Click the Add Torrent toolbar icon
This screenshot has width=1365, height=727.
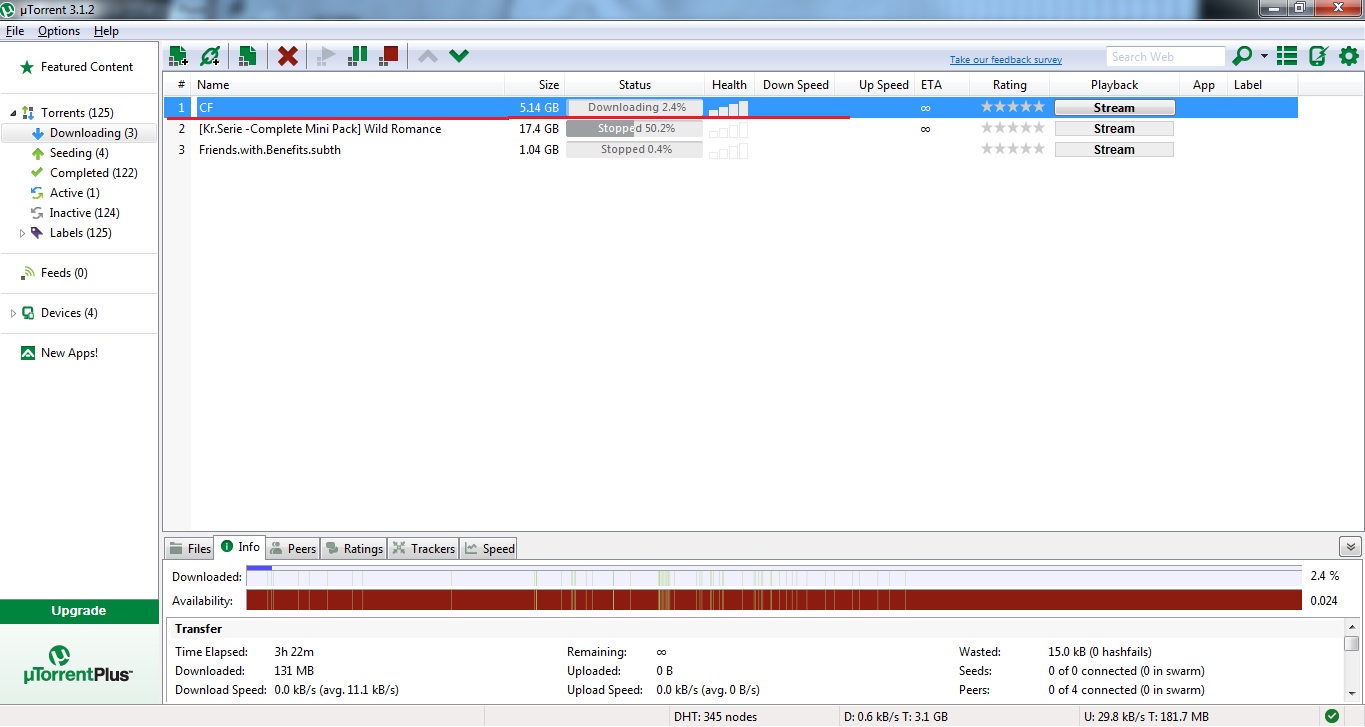pos(178,56)
